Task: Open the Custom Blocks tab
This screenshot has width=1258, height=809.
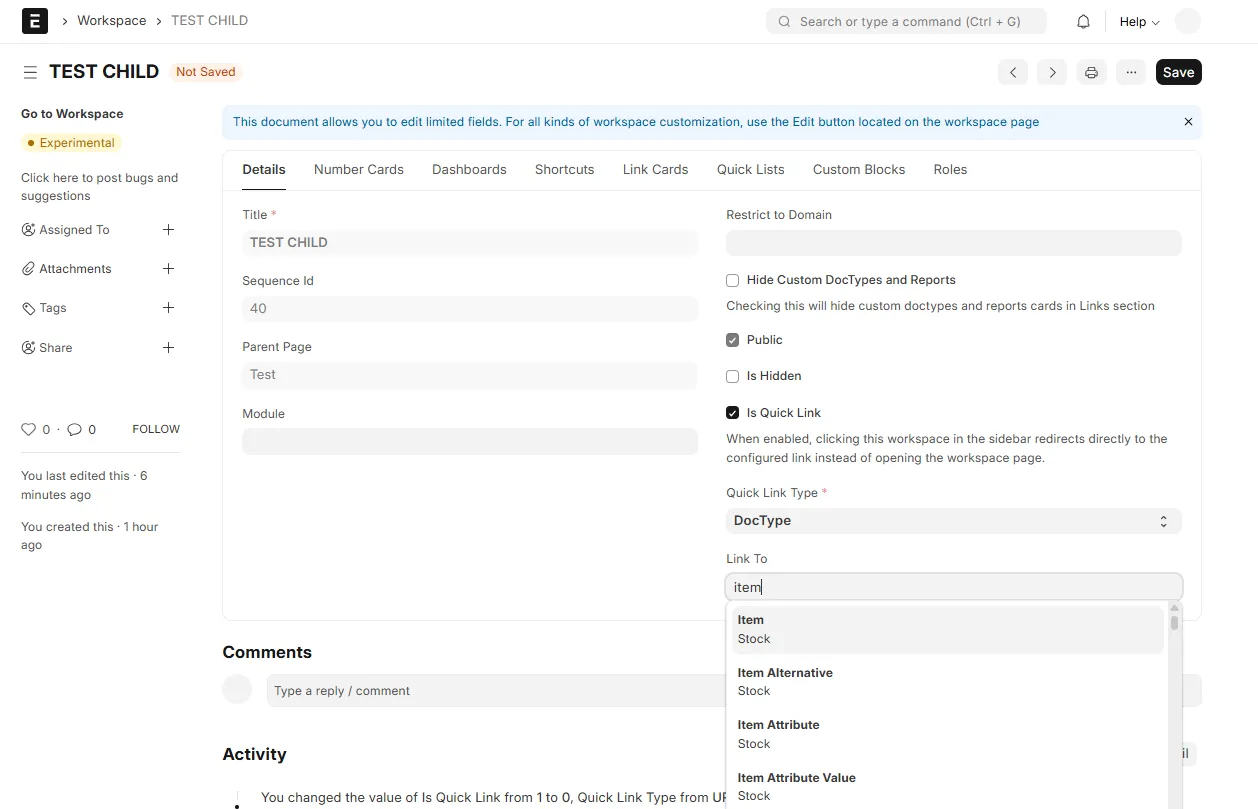Action: click(859, 169)
